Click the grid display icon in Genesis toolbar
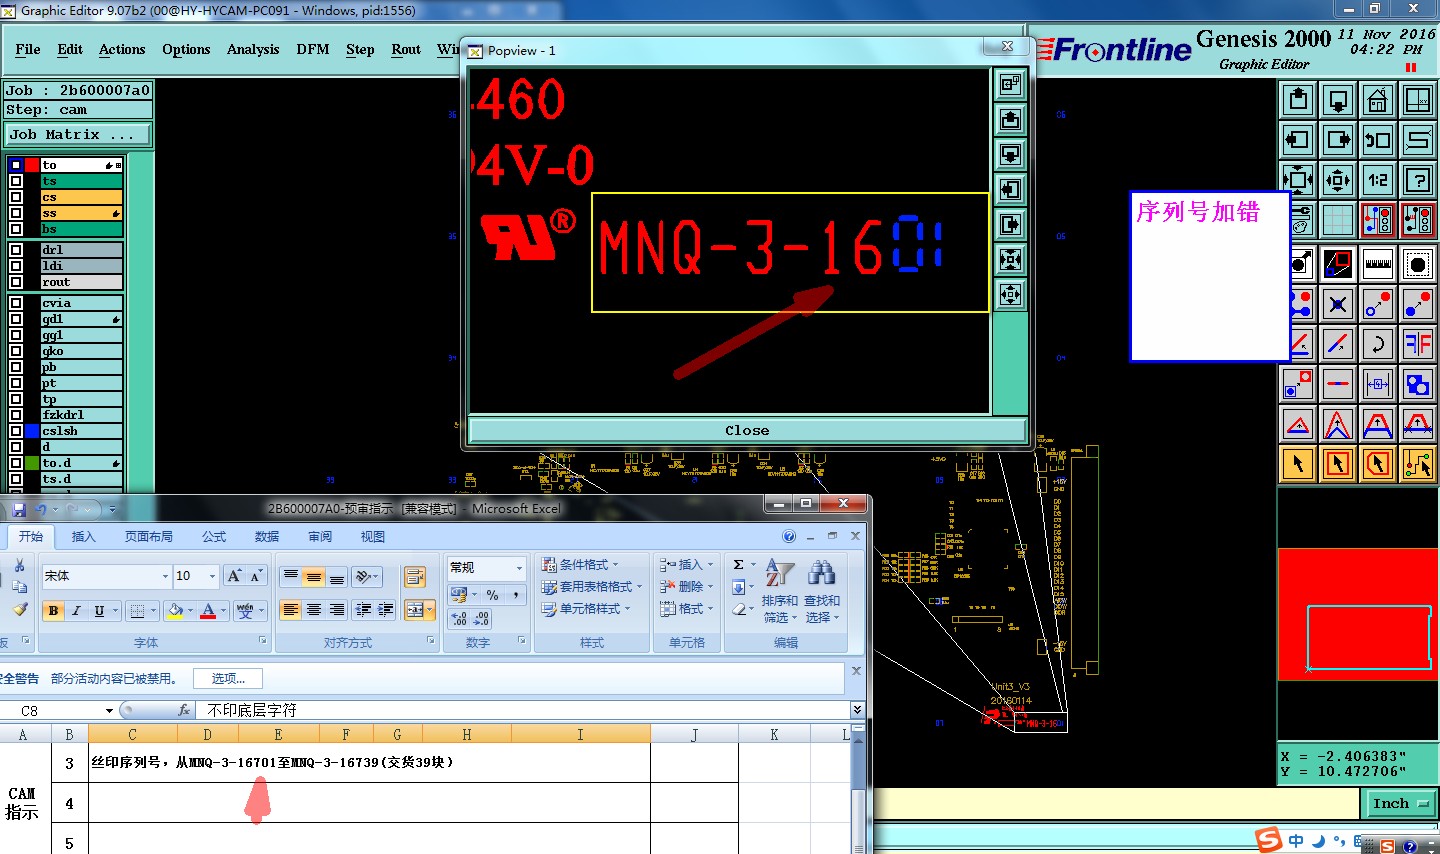Screen dimensions: 1440x854 [x=1338, y=220]
